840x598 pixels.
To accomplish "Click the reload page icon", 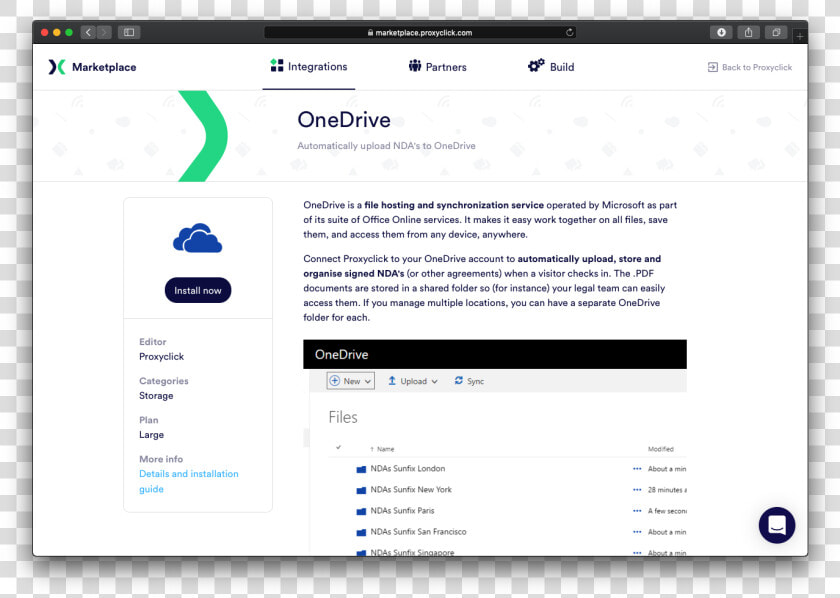I will tap(569, 33).
